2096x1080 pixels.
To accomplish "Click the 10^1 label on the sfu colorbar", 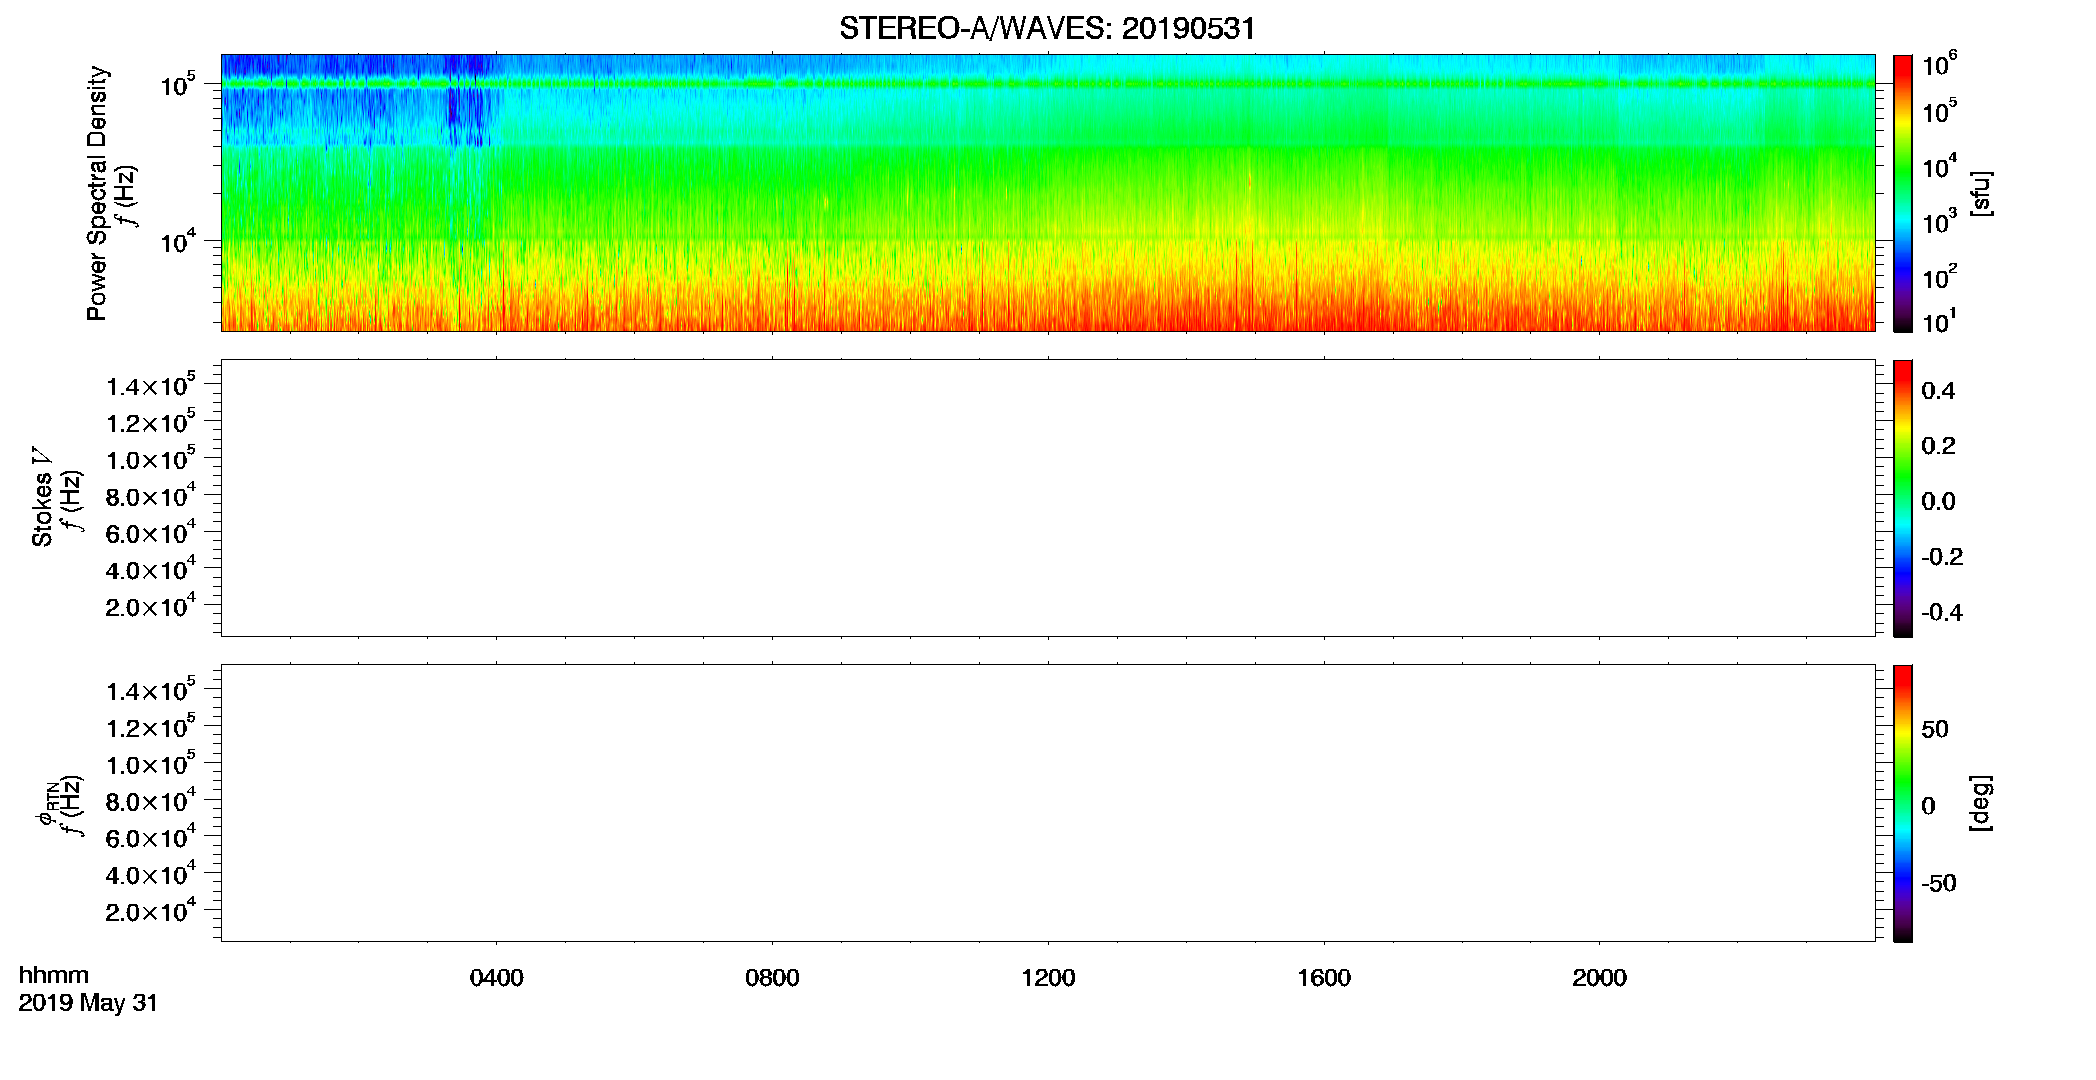I will click(1940, 322).
